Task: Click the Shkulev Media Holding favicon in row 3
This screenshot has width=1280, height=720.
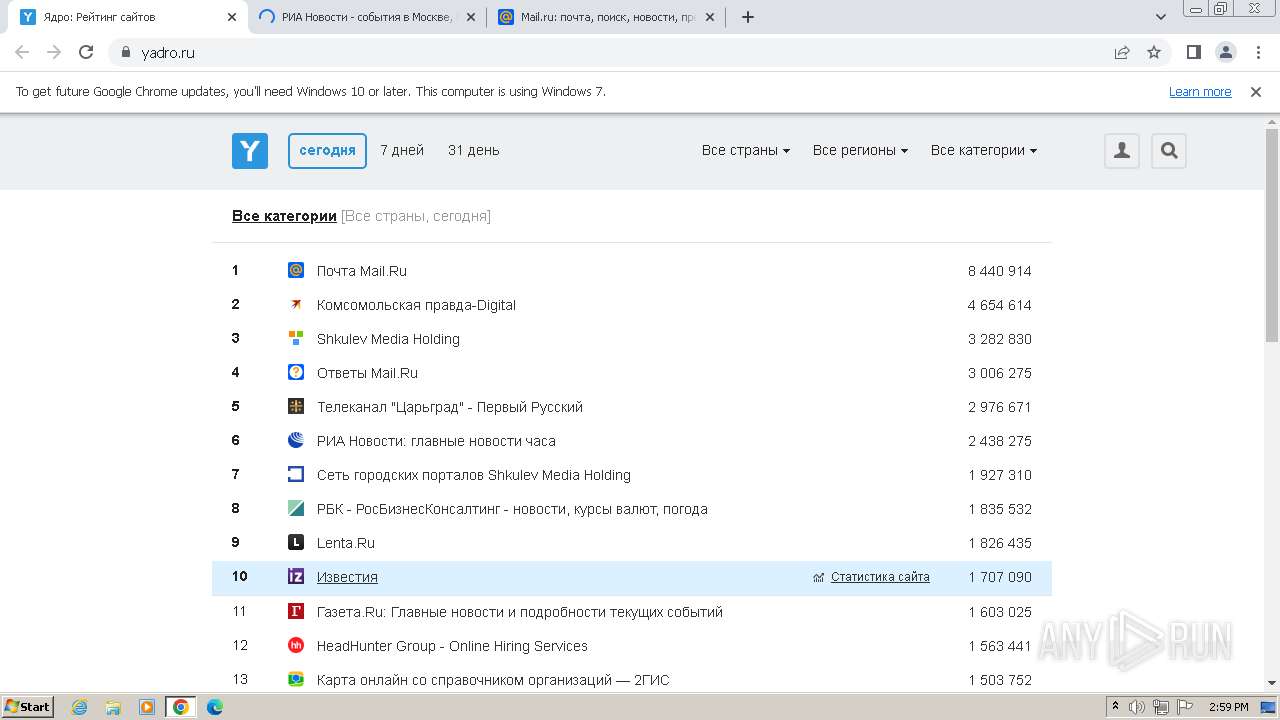Action: (x=296, y=338)
